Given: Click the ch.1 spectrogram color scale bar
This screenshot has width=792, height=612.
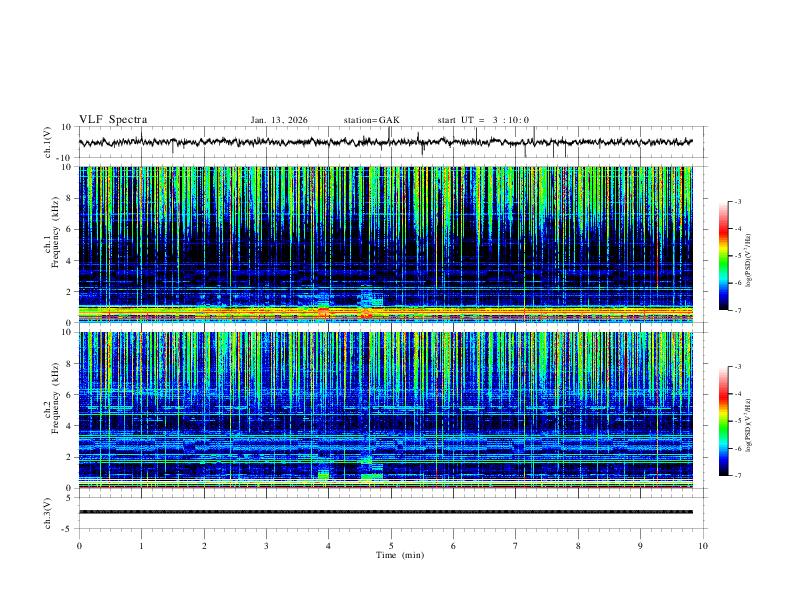Looking at the screenshot, I should click(723, 256).
